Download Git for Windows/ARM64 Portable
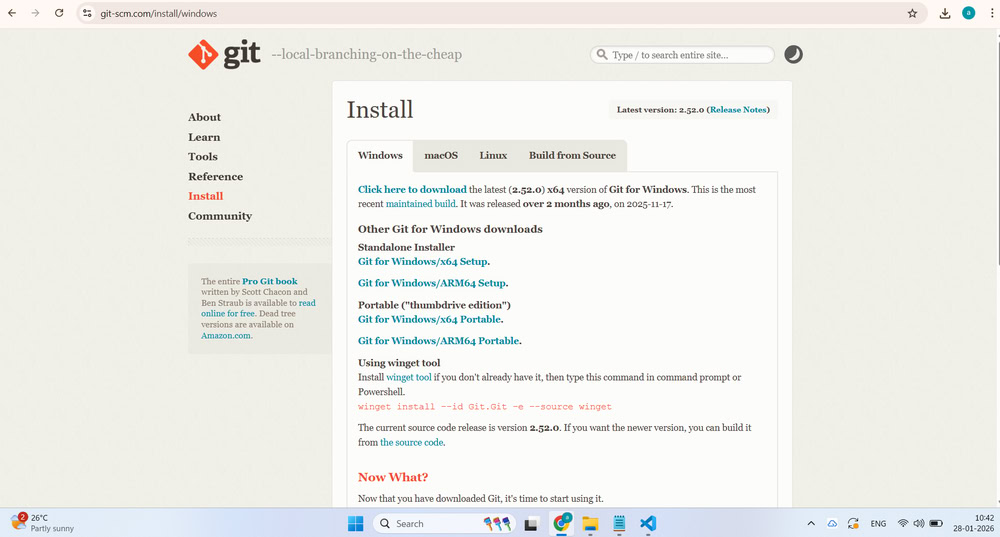The width and height of the screenshot is (1000, 537). coord(438,341)
